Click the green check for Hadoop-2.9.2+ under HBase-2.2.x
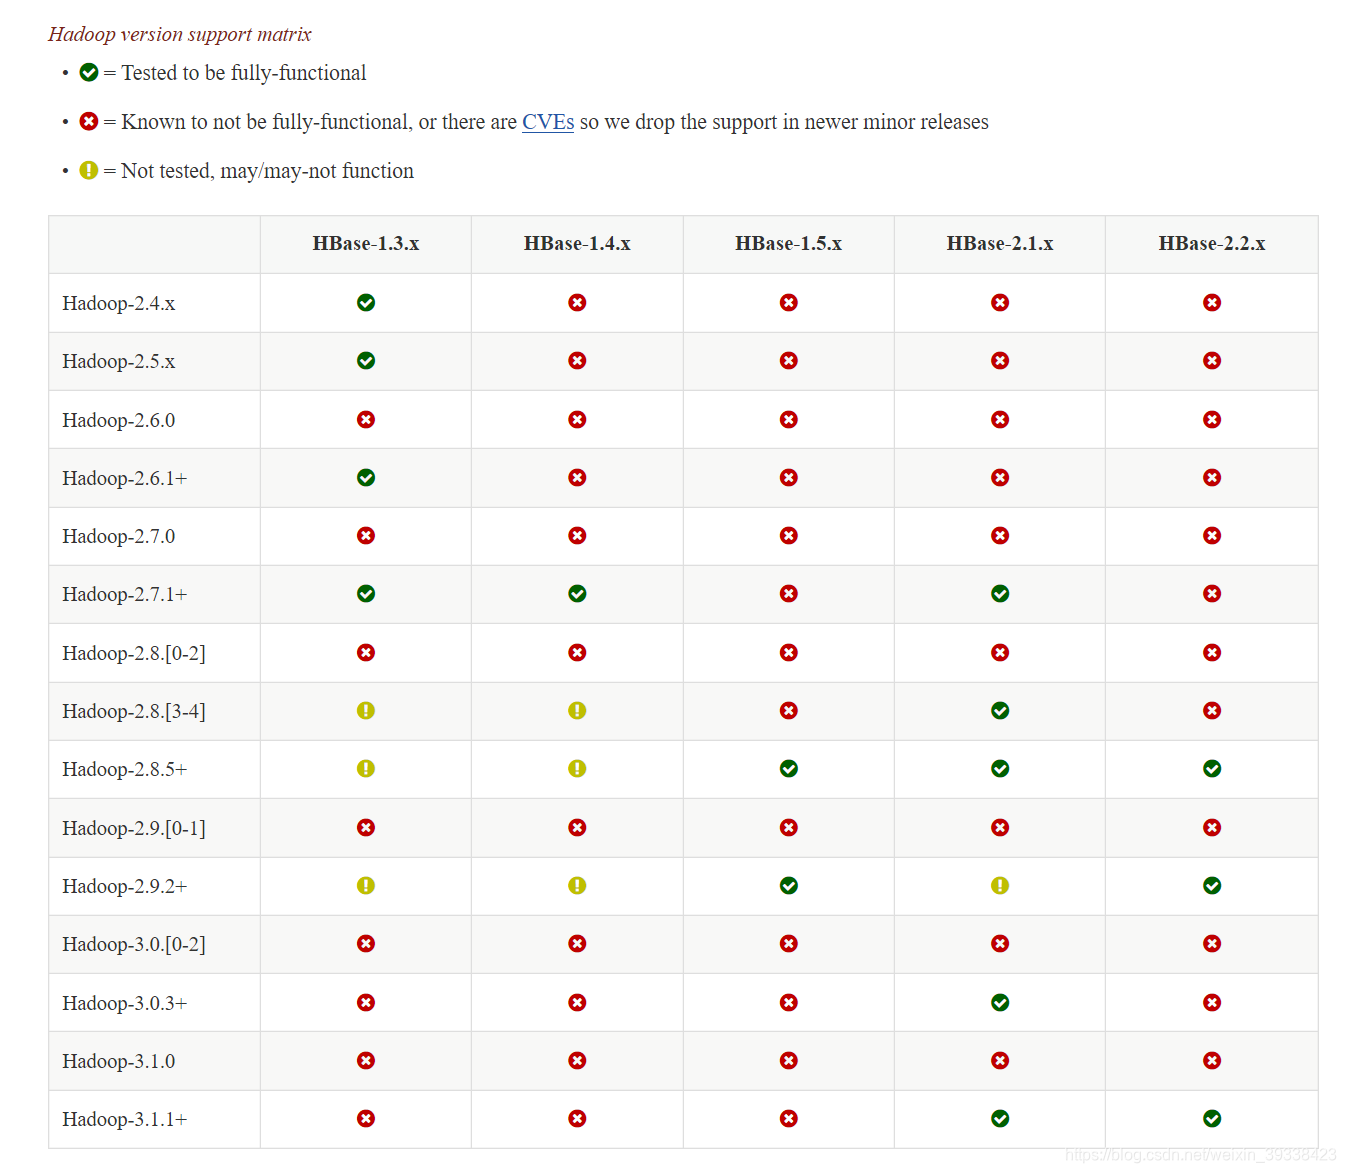 (x=1212, y=885)
